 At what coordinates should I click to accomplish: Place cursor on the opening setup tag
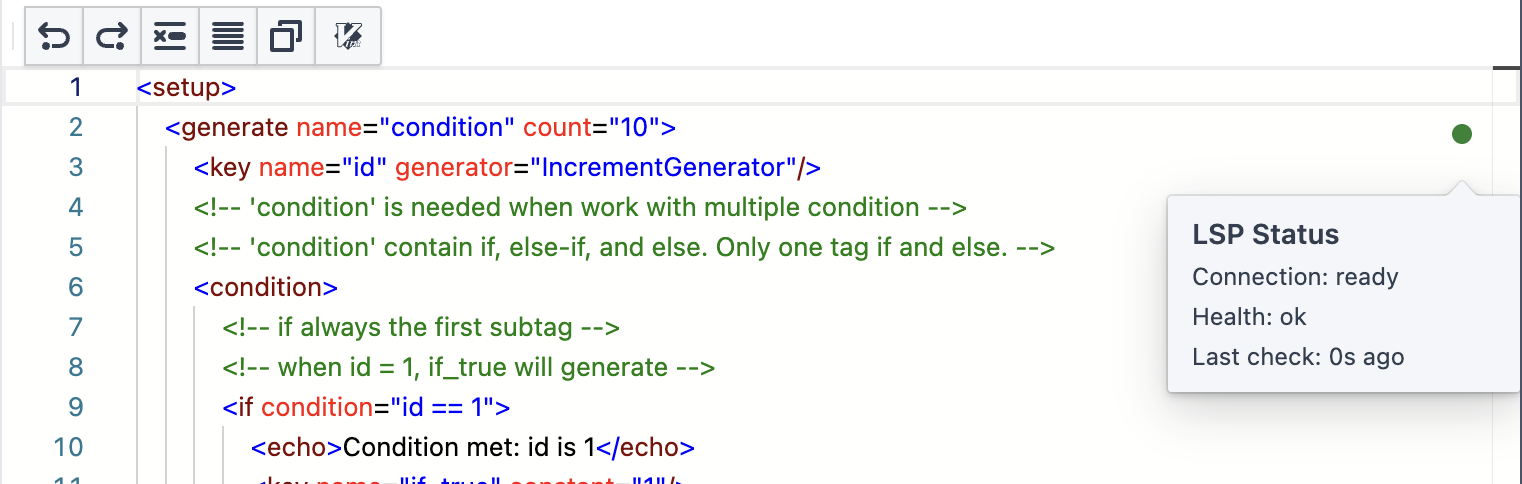[186, 87]
